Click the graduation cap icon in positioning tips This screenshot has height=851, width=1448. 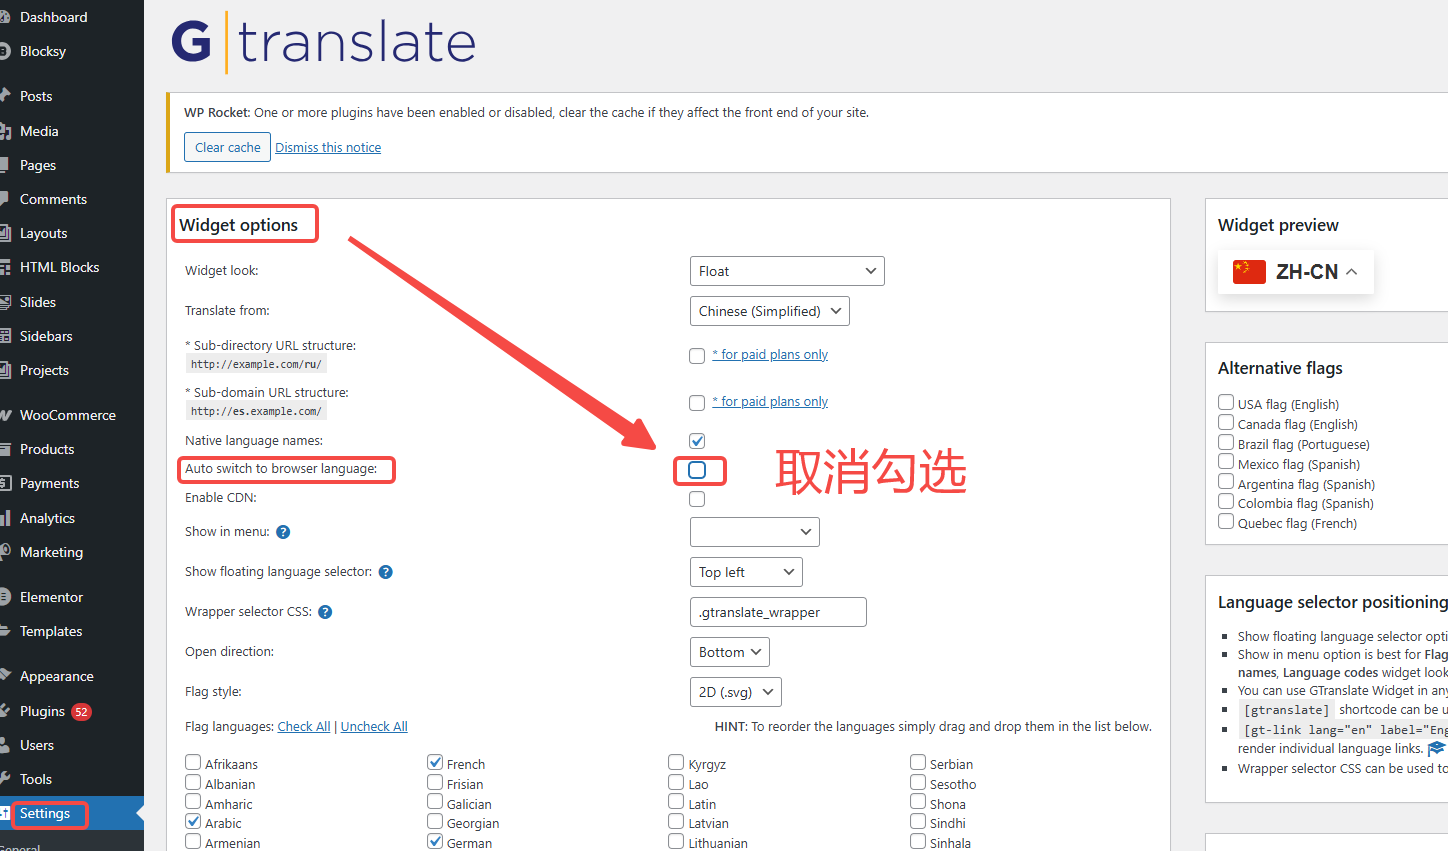[x=1437, y=748]
